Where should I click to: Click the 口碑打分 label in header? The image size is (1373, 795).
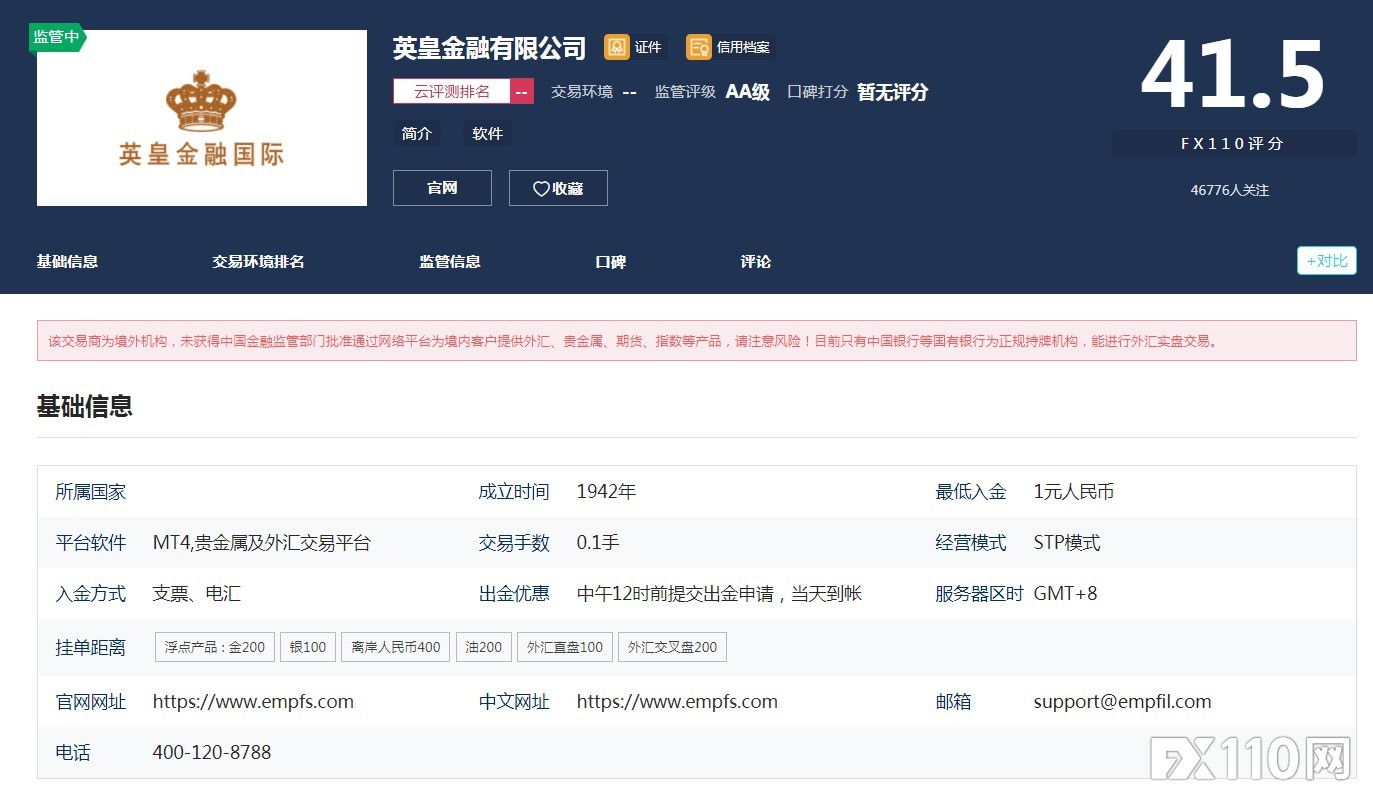[818, 92]
